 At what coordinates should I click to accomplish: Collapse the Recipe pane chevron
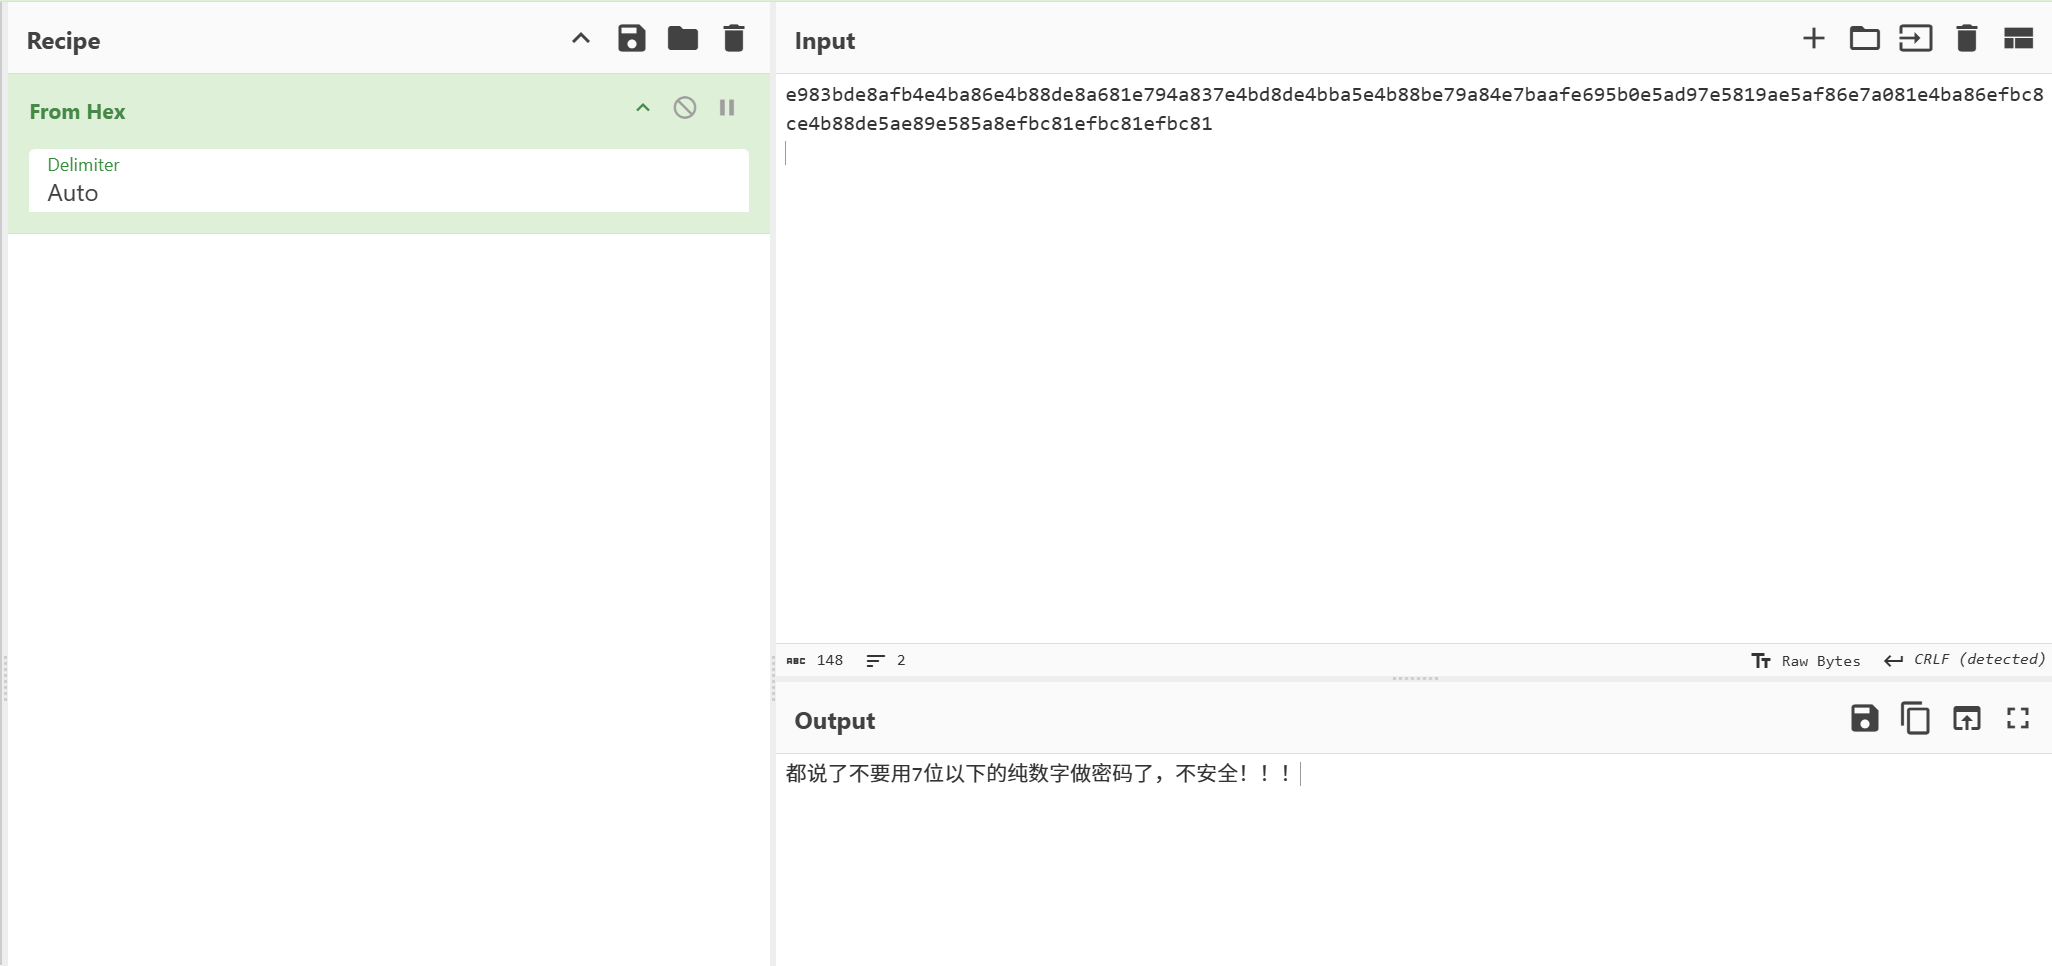click(x=581, y=39)
